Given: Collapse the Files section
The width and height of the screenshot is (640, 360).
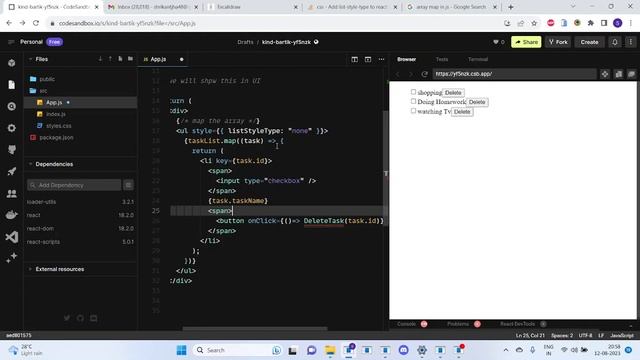Looking at the screenshot, I should (x=30, y=59).
